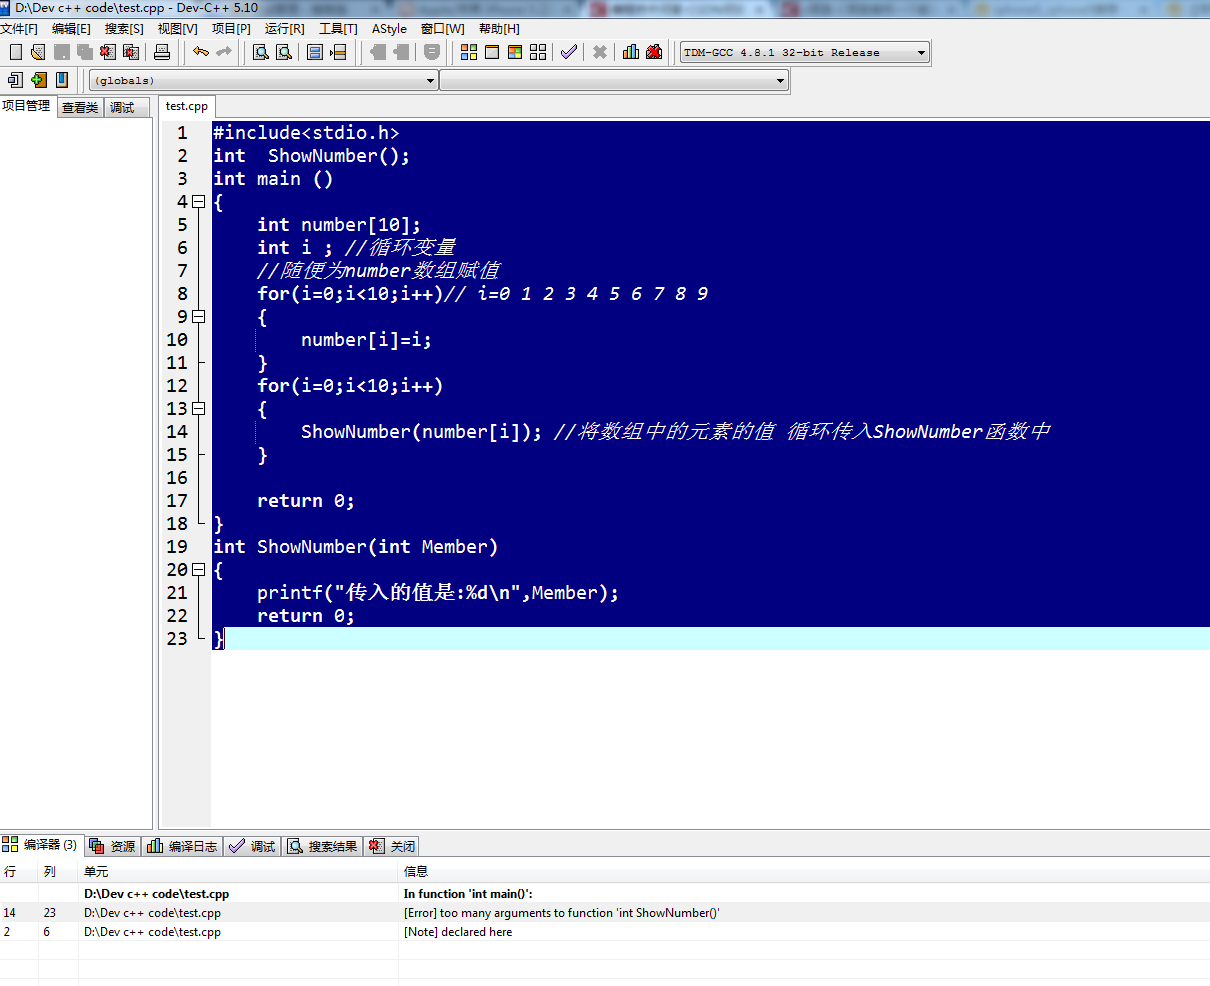
Task: Open the 运行[R] menu
Action: click(285, 29)
